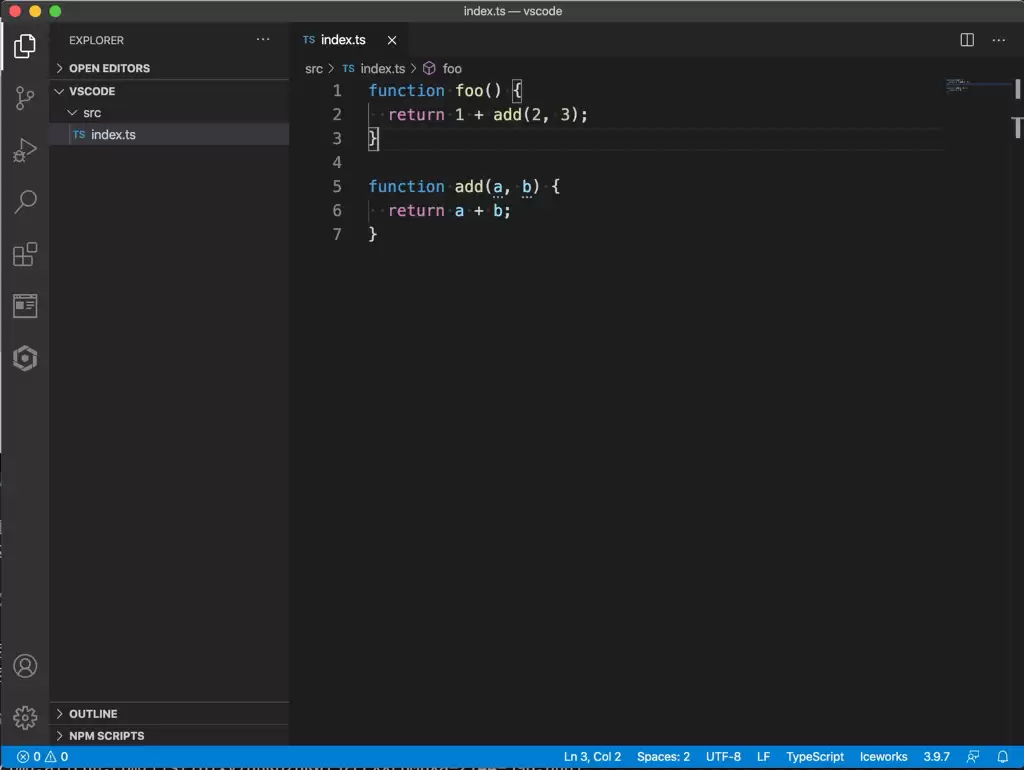1024x770 pixels.
Task: Select the index.ts editor tab
Action: click(349, 40)
